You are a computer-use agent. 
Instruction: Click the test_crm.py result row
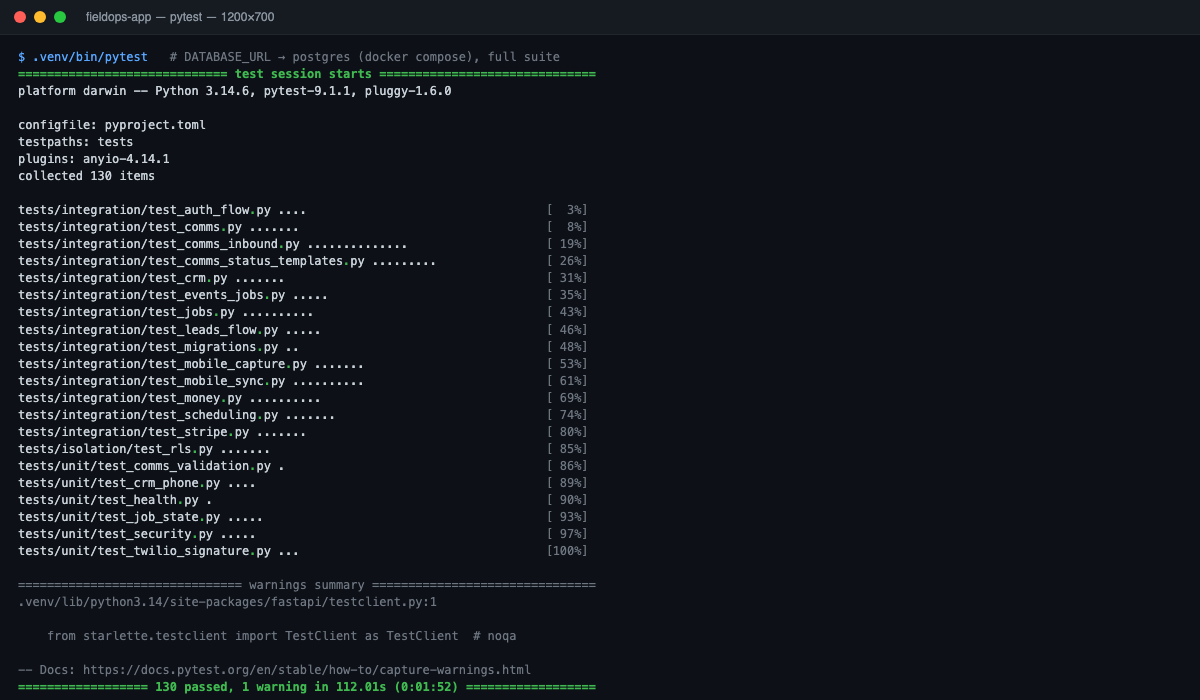303,278
